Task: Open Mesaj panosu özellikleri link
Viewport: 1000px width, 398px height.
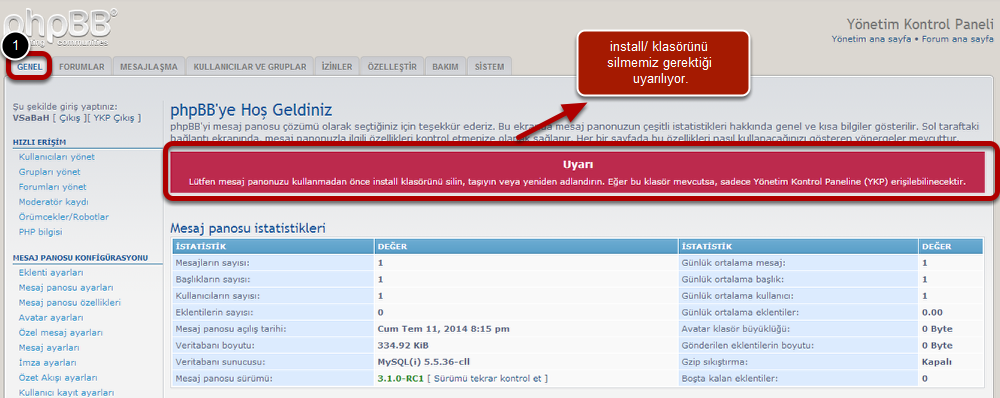Action: point(70,303)
